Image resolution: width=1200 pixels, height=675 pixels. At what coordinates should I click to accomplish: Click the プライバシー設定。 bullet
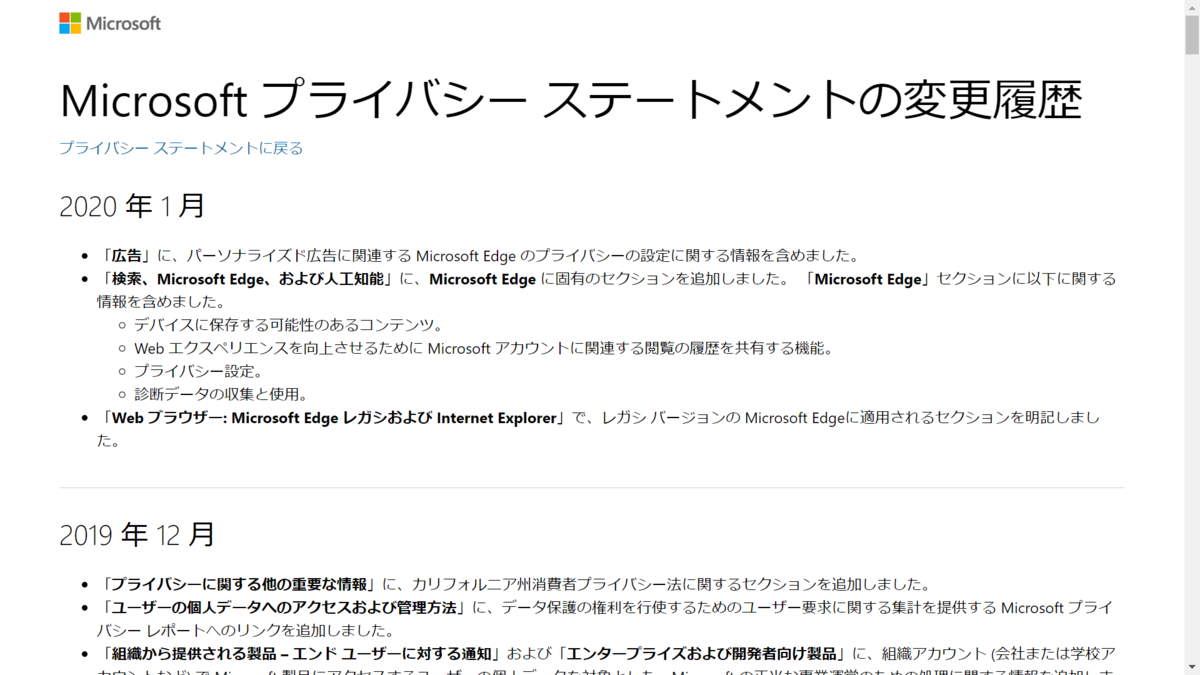[x=199, y=371]
